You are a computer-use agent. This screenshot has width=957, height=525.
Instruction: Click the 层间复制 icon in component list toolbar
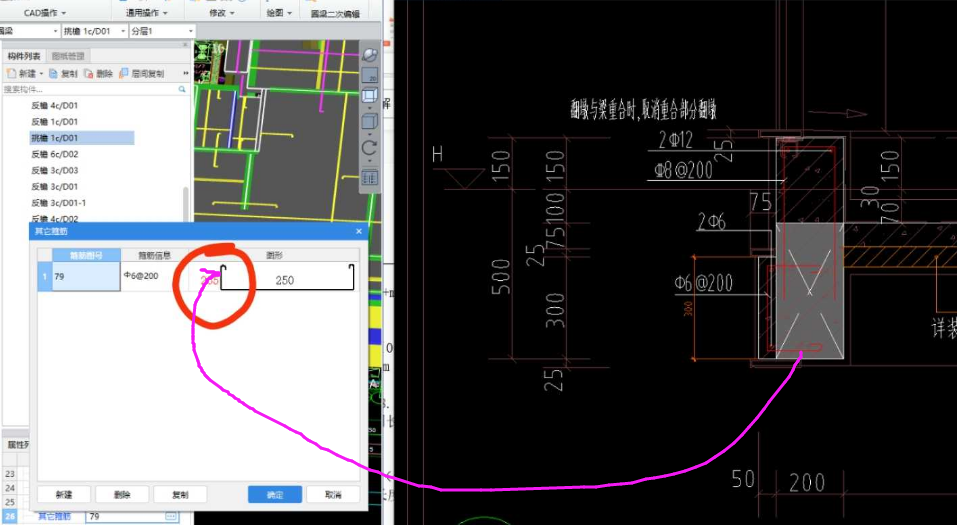tap(123, 73)
